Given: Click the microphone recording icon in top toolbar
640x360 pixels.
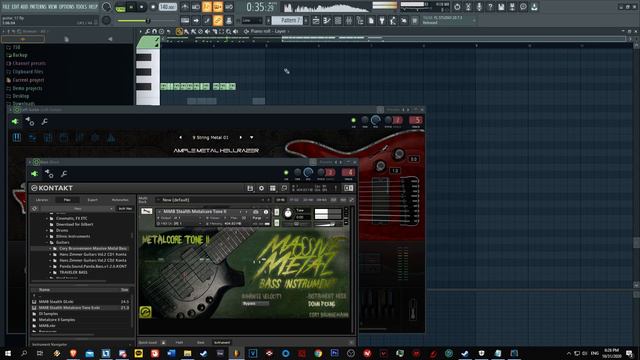Looking at the screenshot, I should tap(479, 7).
